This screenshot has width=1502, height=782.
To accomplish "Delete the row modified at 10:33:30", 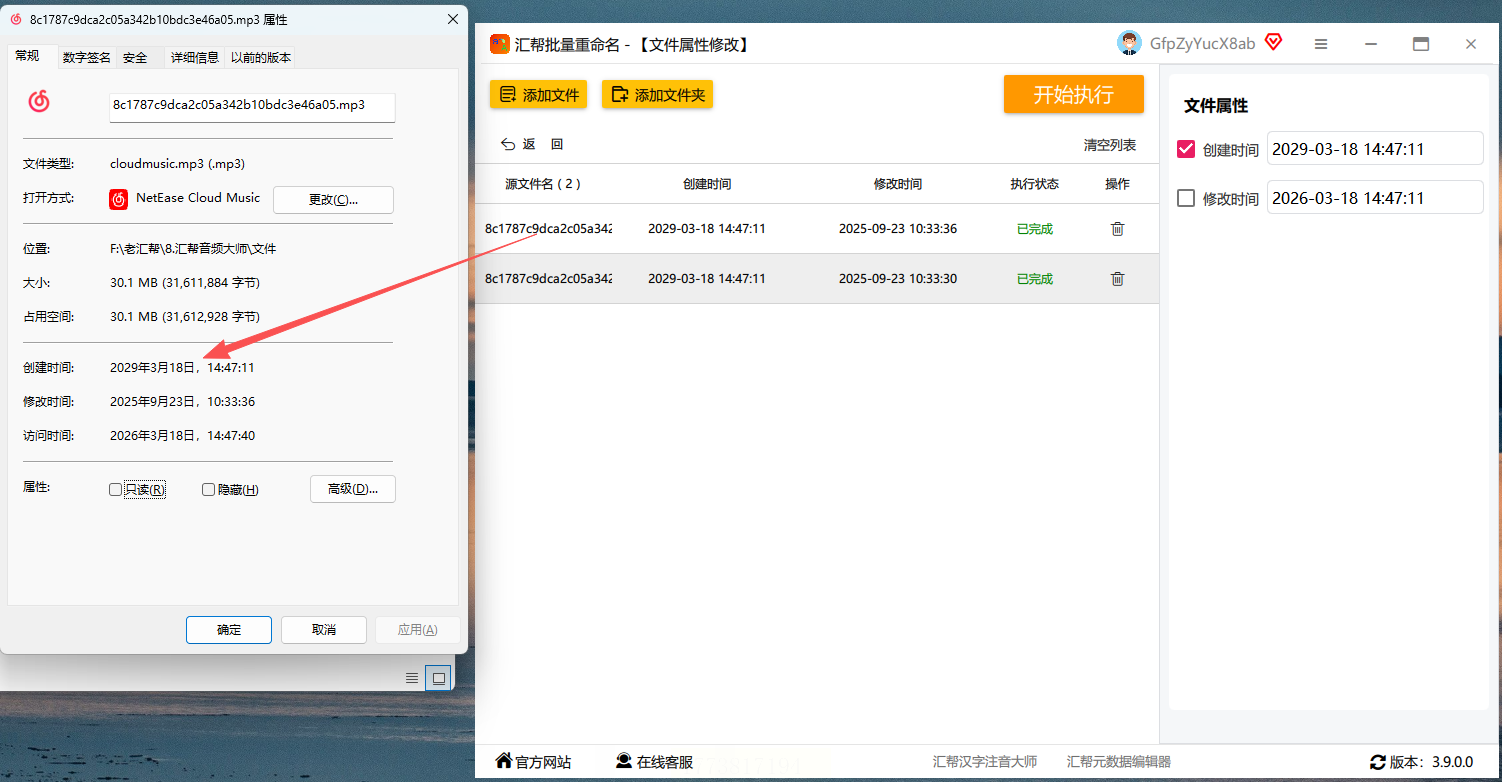I will [x=1117, y=279].
